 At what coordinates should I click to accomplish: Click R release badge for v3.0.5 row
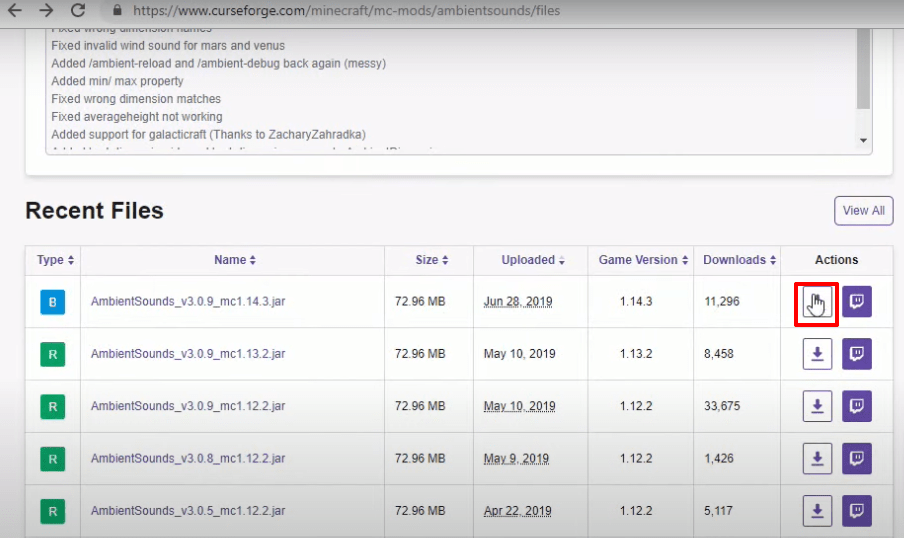pos(52,511)
